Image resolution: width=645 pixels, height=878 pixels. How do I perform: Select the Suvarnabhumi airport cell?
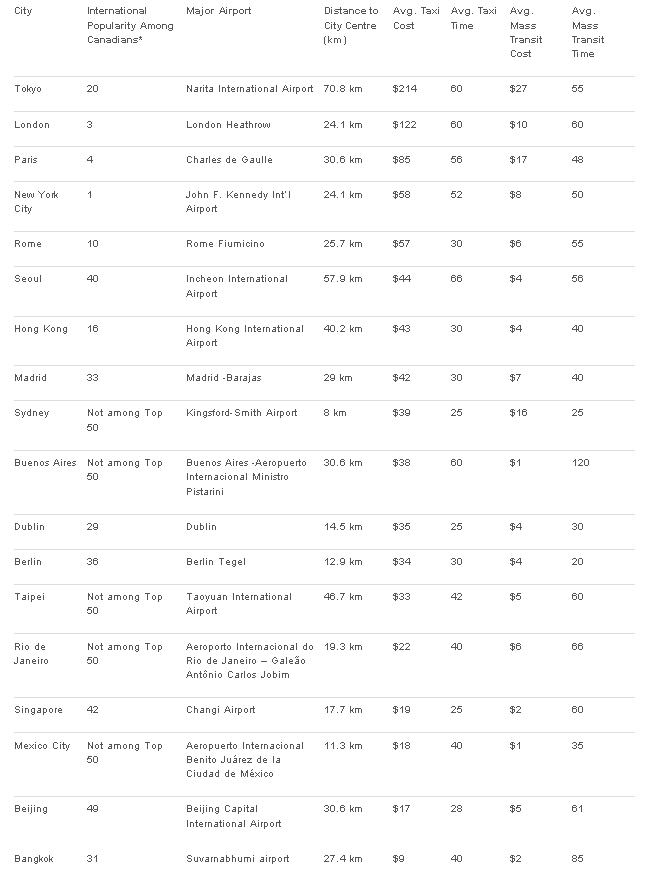[x=237, y=859]
